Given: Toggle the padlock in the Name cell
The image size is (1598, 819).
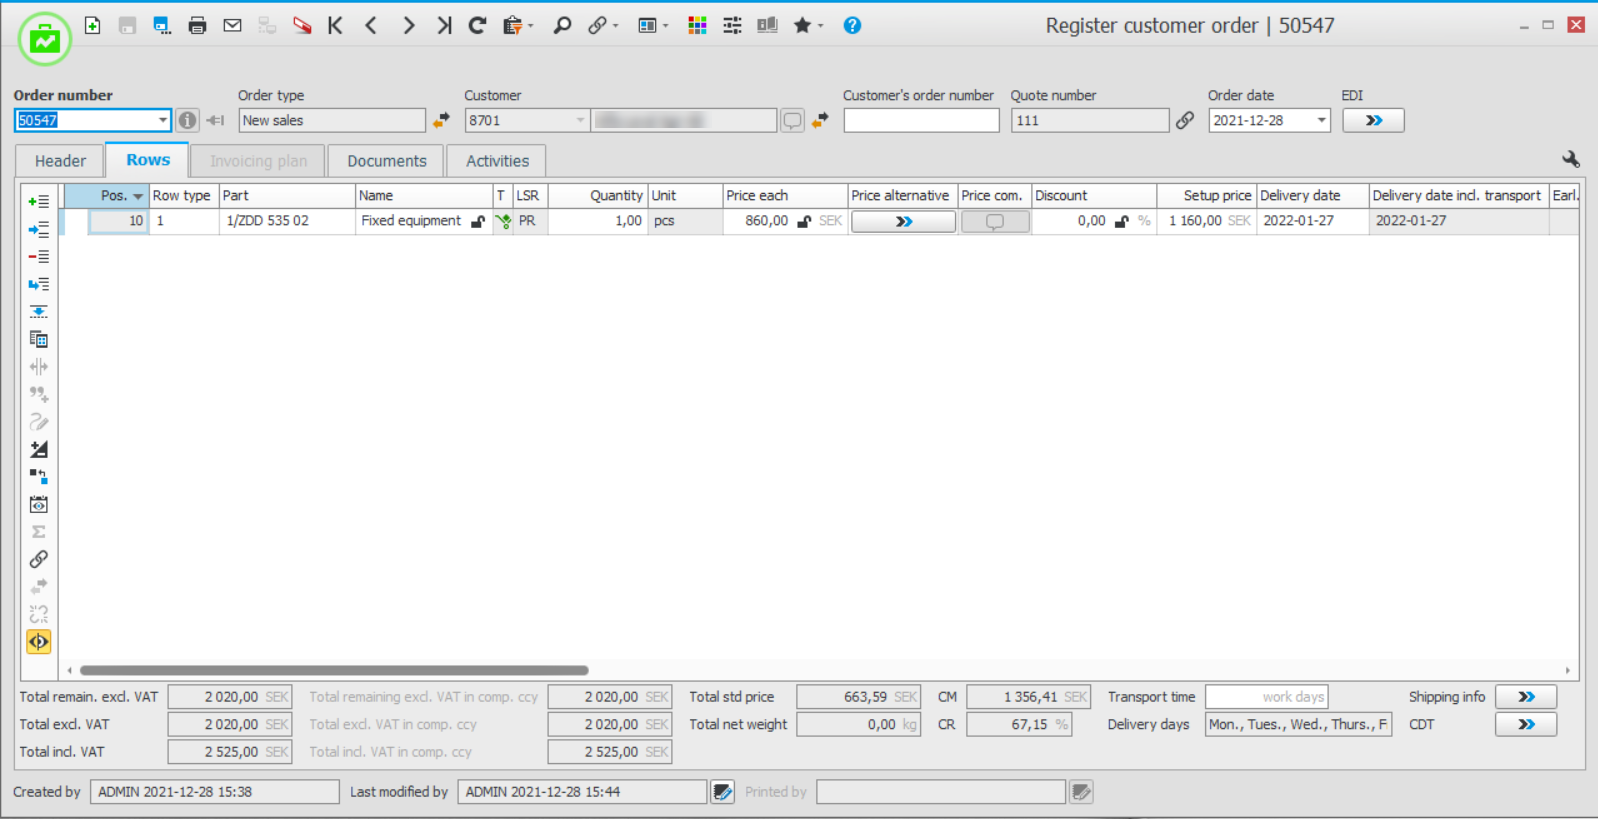Looking at the screenshot, I should [x=478, y=222].
